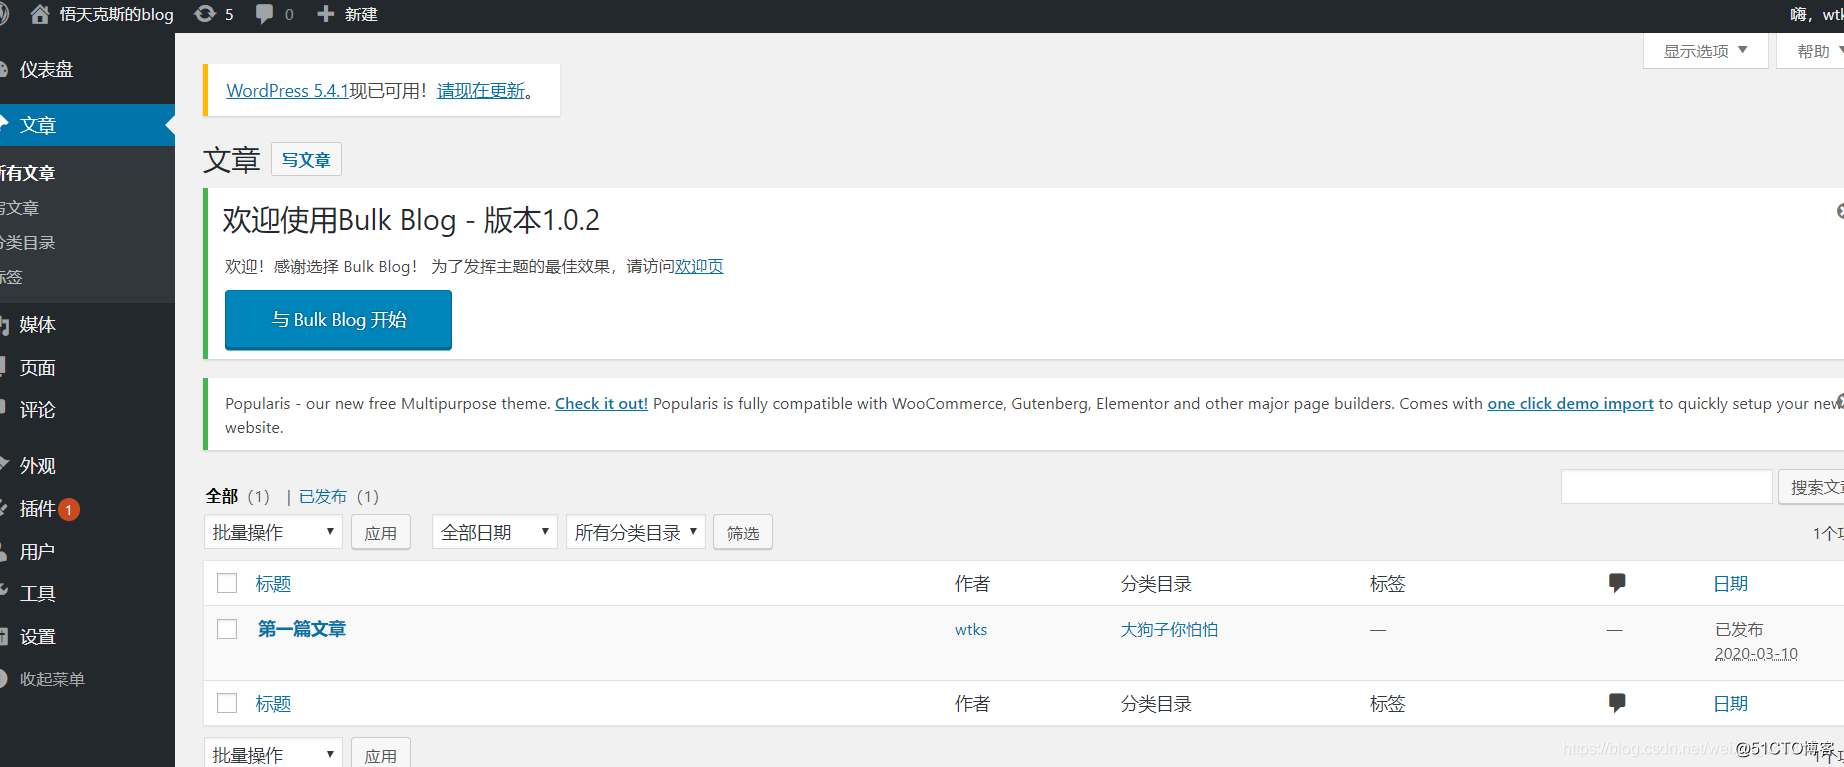The height and width of the screenshot is (767, 1844).
Task: Open 外观 in the sidebar
Action: [x=37, y=465]
